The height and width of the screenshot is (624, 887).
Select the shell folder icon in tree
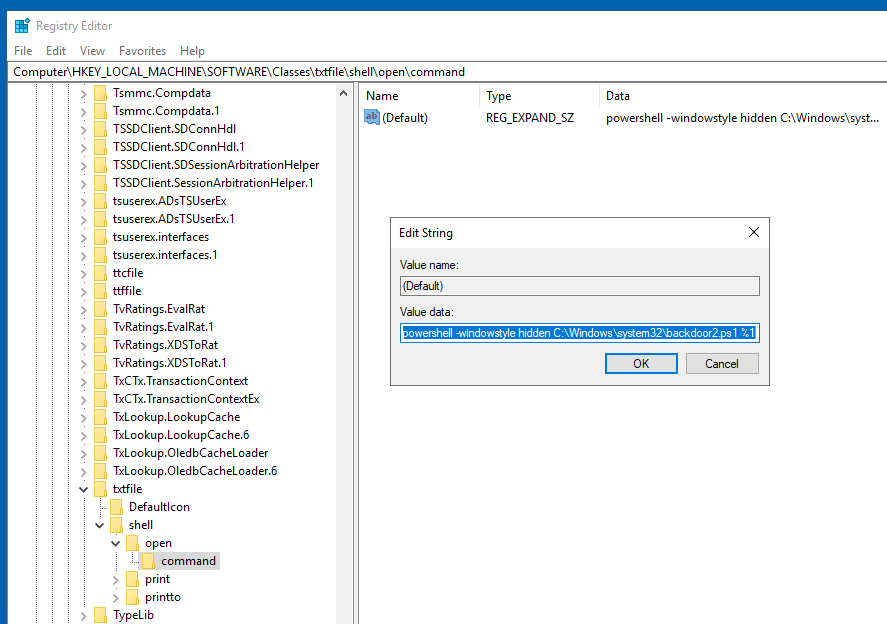(116, 525)
